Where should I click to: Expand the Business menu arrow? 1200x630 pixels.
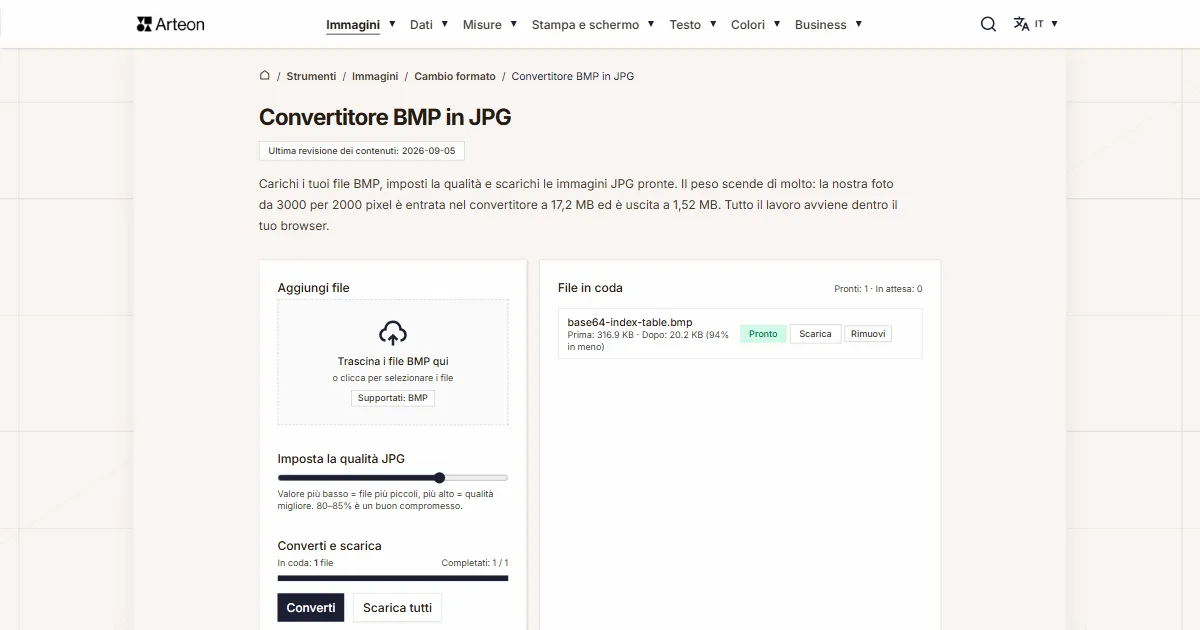tap(858, 23)
